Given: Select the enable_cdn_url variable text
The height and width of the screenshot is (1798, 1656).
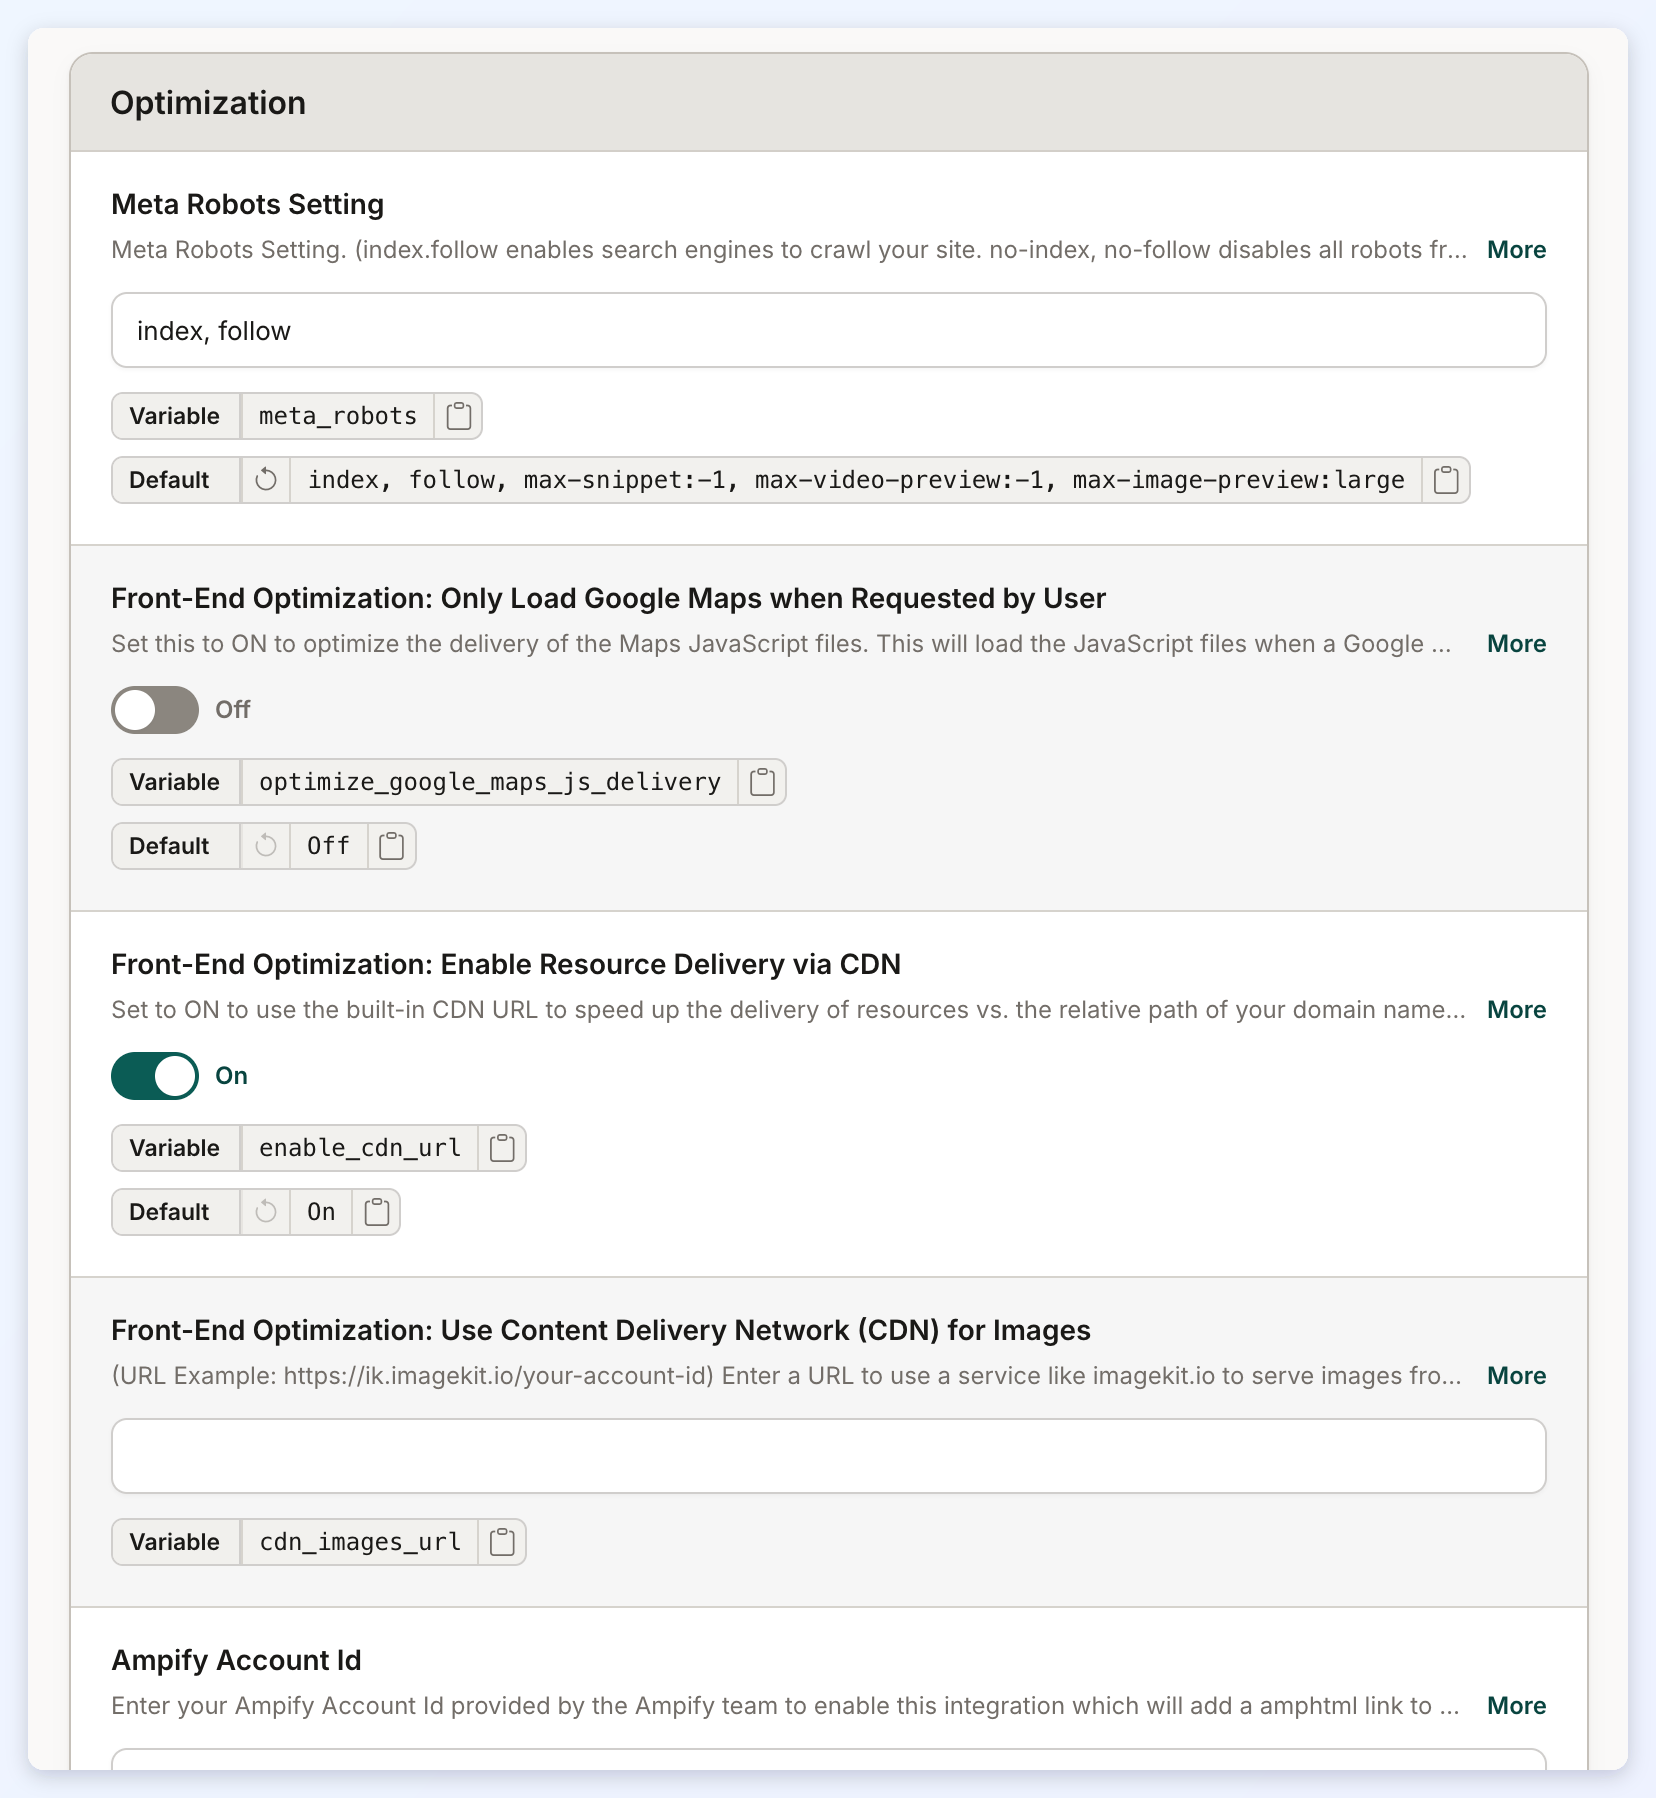Looking at the screenshot, I should (x=360, y=1148).
